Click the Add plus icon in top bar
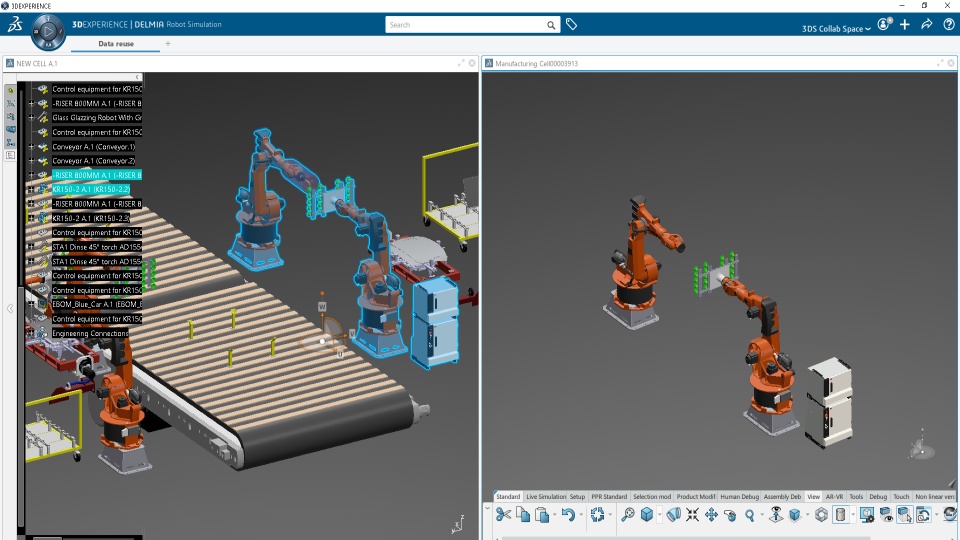960x540 pixels. pos(905,24)
